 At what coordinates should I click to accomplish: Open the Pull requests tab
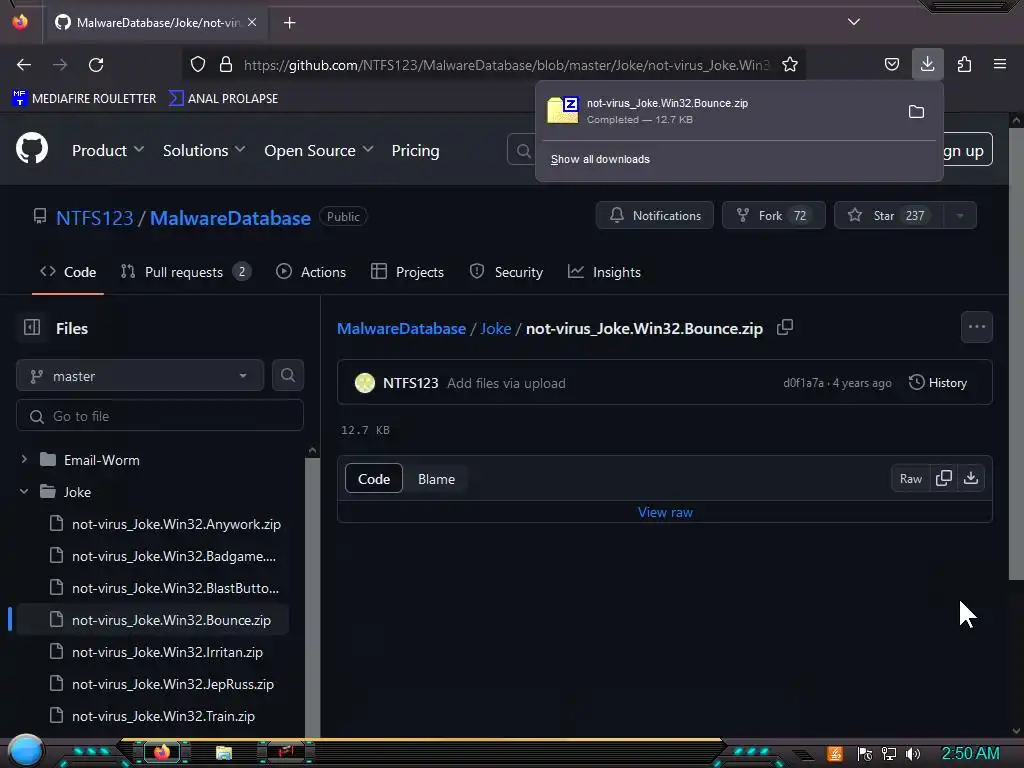(185, 272)
